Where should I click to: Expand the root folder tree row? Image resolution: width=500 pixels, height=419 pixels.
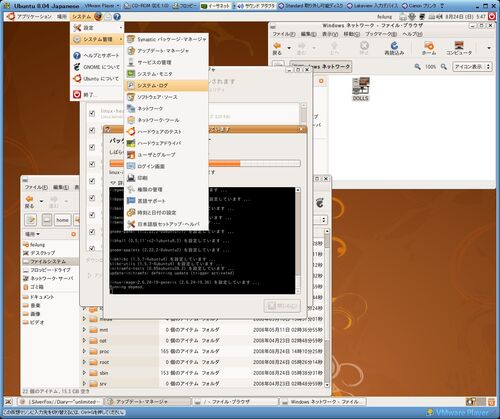pyautogui.click(x=84, y=362)
